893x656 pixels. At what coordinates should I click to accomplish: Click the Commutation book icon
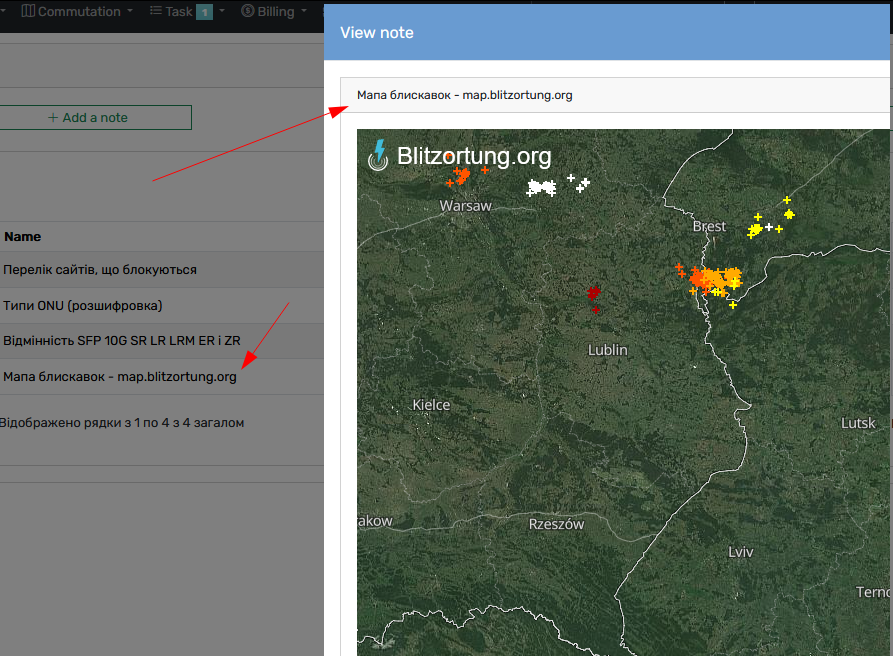tap(28, 11)
